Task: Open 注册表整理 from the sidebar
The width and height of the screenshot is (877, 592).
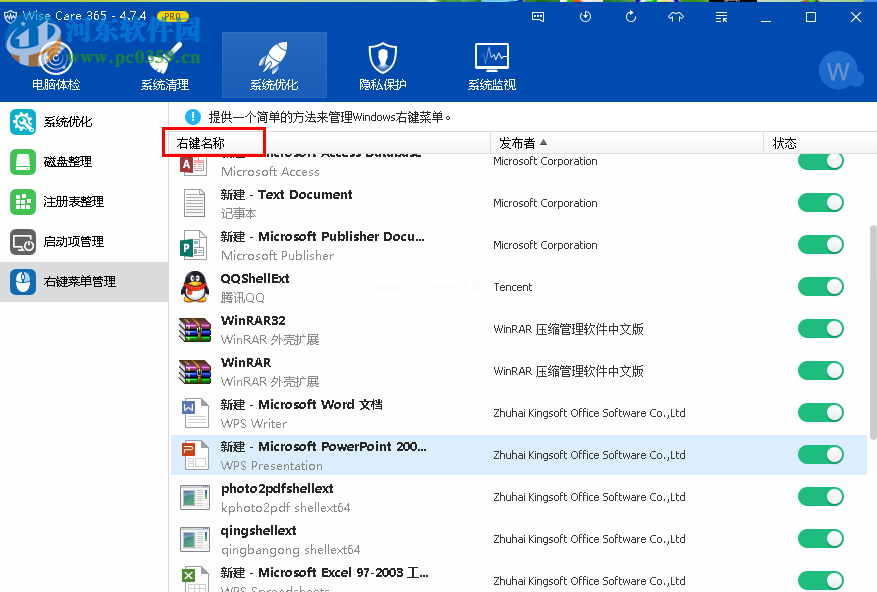Action: pos(73,202)
